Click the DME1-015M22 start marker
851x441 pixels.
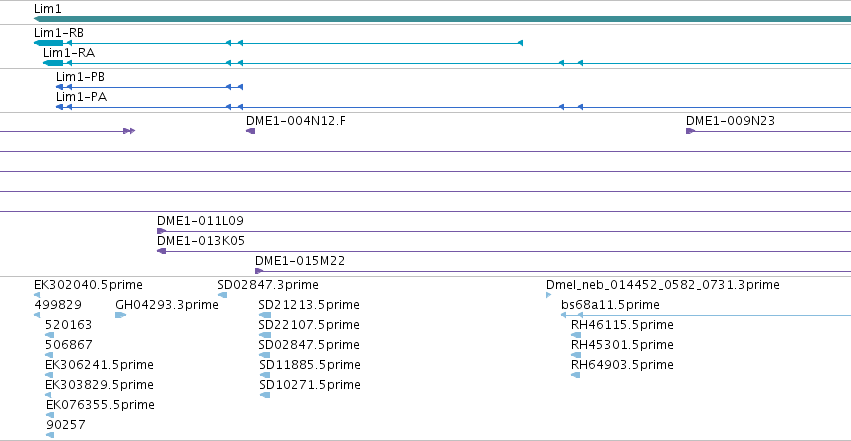click(x=259, y=271)
